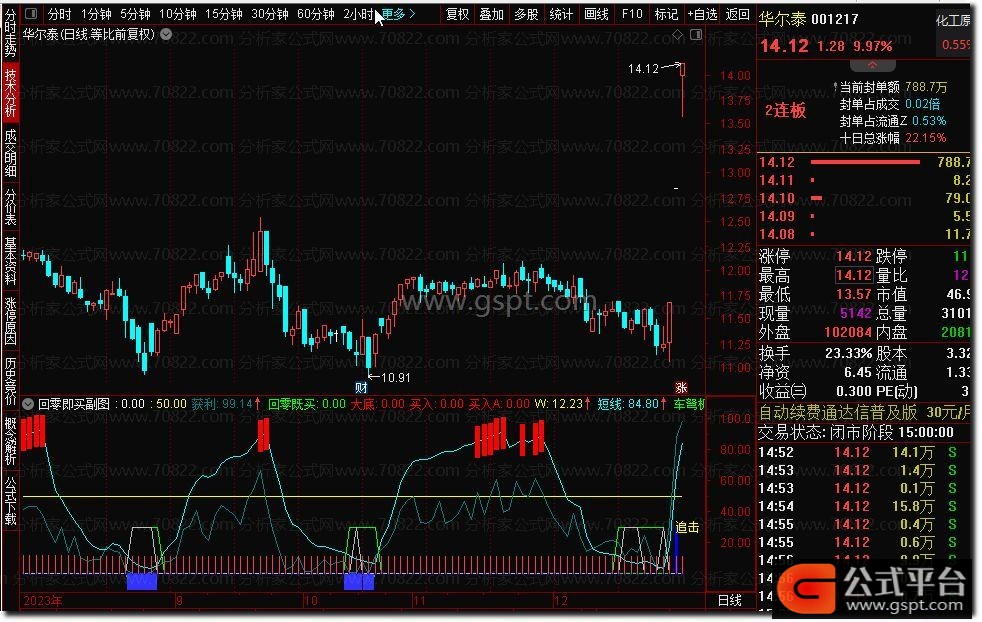Click the 现量 value 5142

(x=855, y=313)
